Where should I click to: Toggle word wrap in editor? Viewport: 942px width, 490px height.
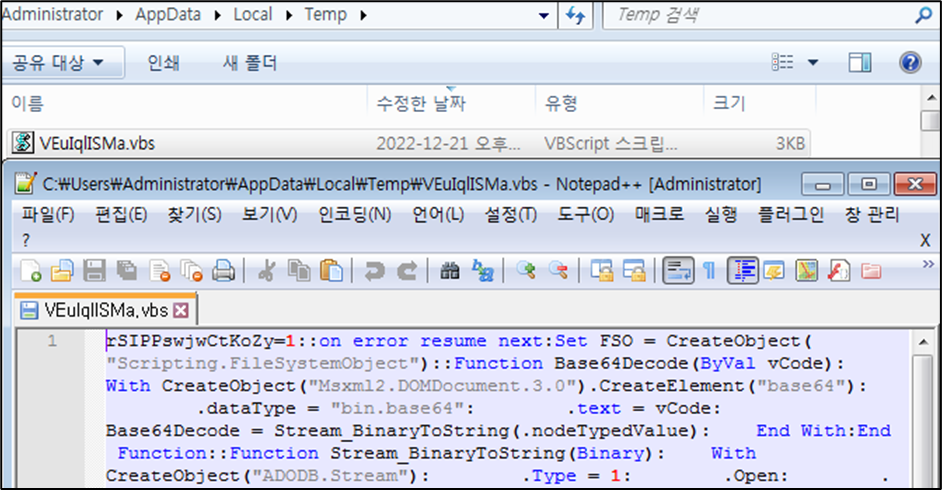678,271
